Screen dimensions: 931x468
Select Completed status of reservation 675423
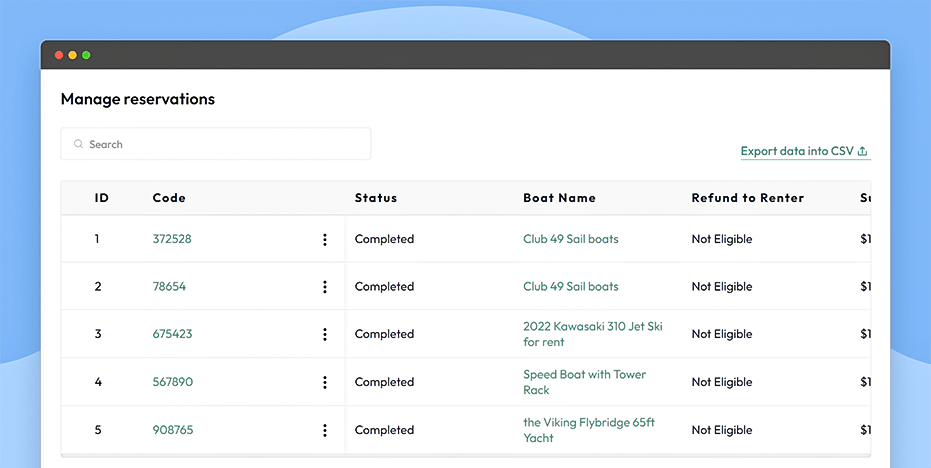point(384,334)
